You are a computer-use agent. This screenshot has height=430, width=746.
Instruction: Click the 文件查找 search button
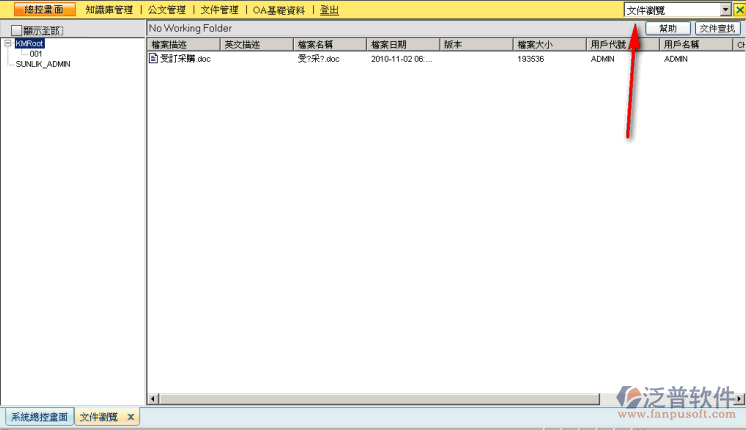coord(718,29)
